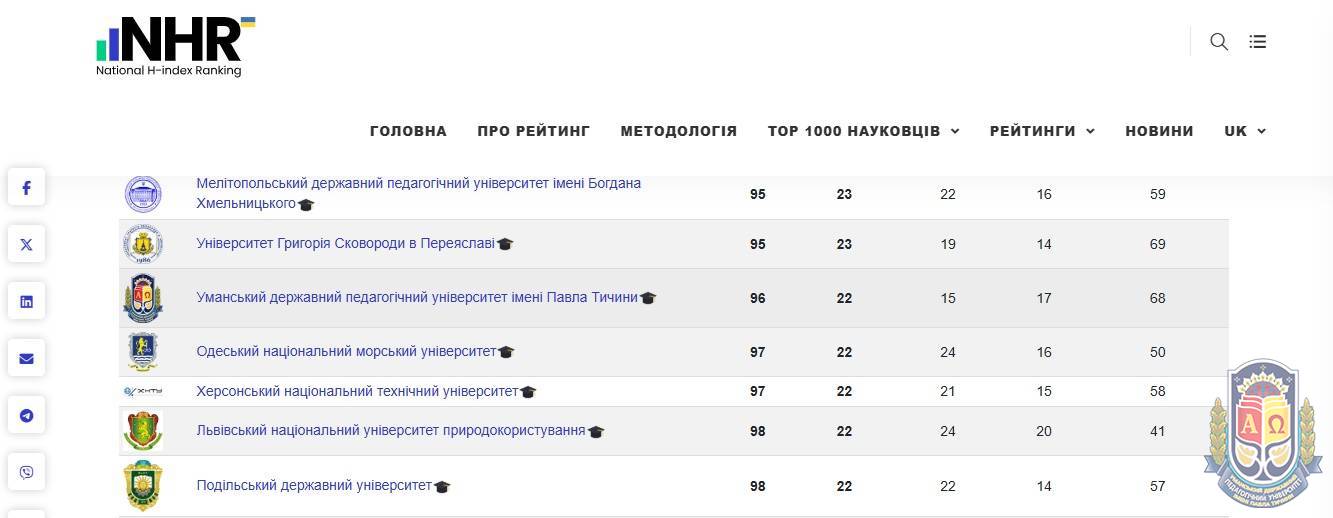This screenshot has width=1333, height=518.
Task: Expand the TOP 1000 НАУКОВЦІВ dropdown
Action: 863,131
